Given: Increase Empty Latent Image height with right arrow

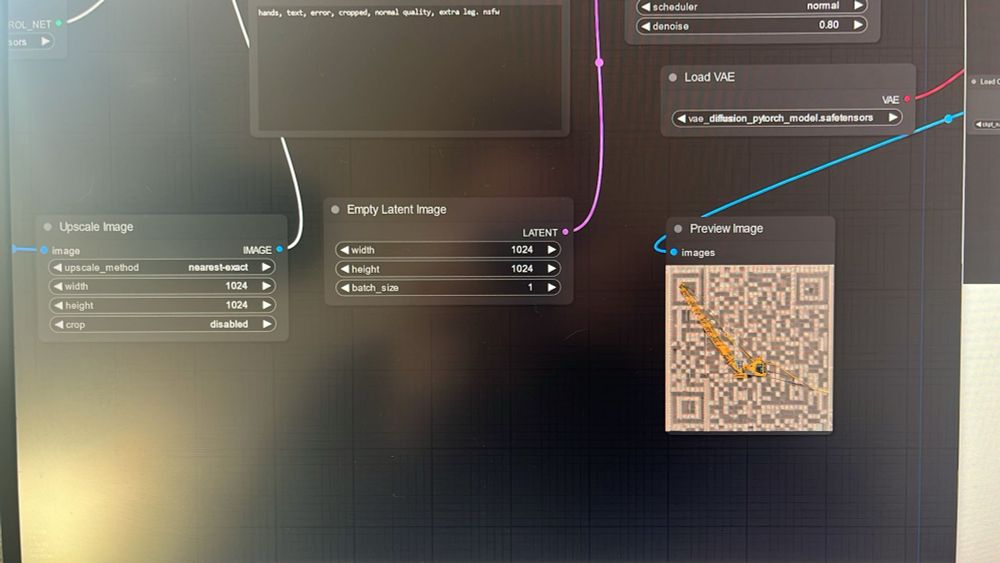Looking at the screenshot, I should [x=552, y=269].
